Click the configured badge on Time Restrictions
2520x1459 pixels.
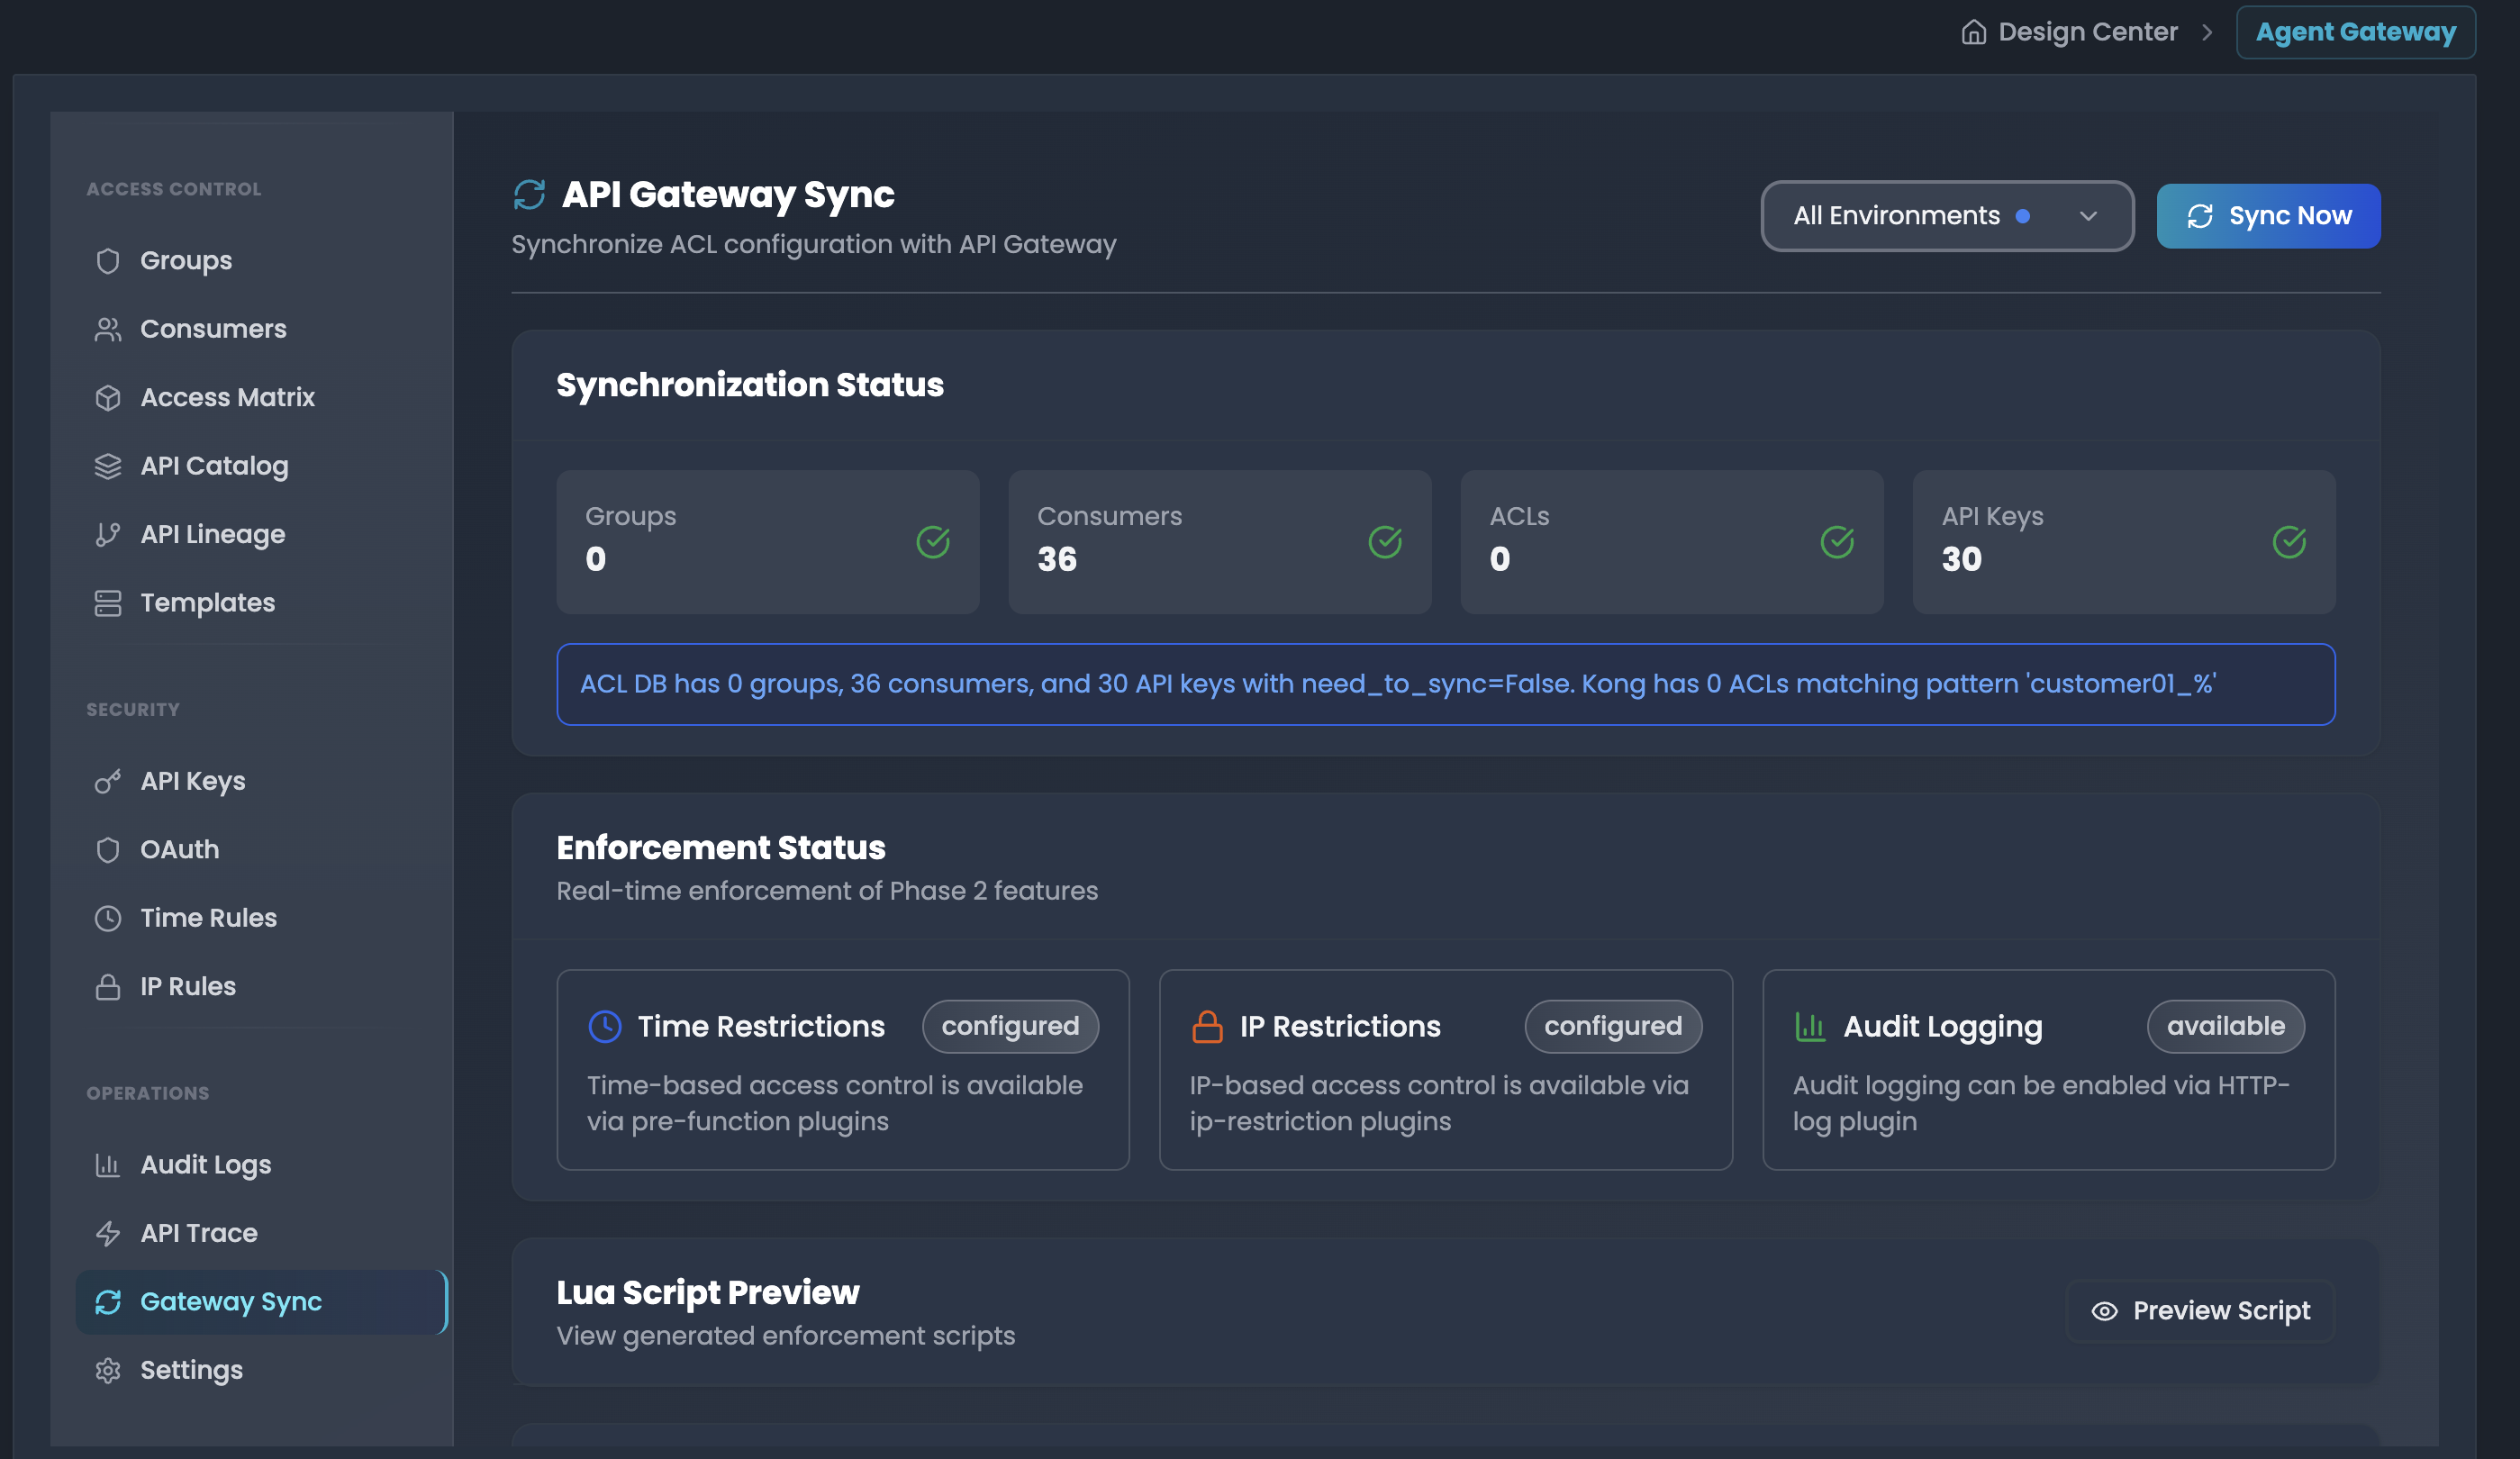(1010, 1026)
